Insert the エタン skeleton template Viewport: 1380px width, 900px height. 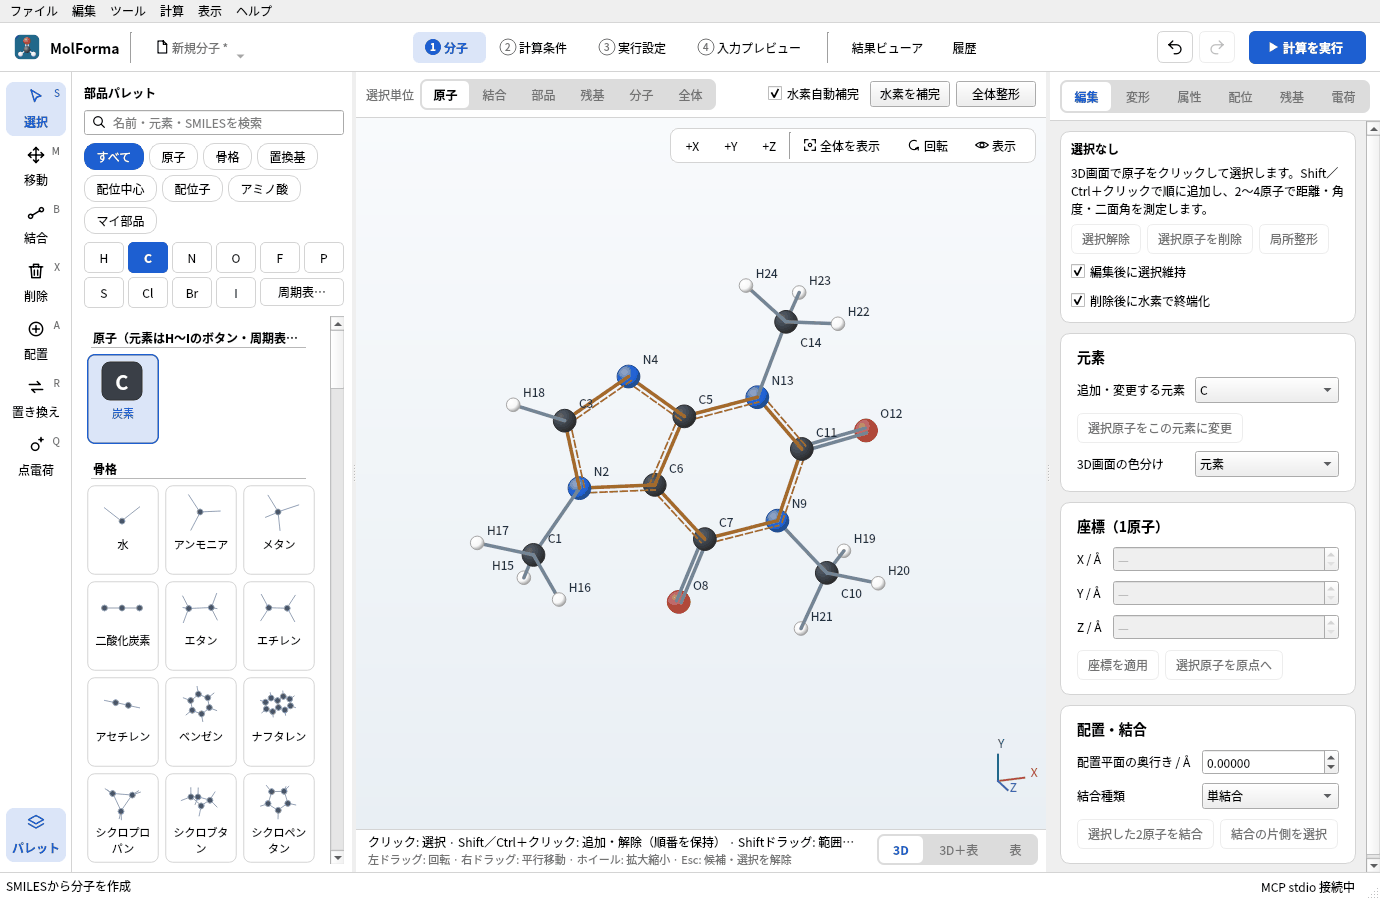pyautogui.click(x=201, y=626)
